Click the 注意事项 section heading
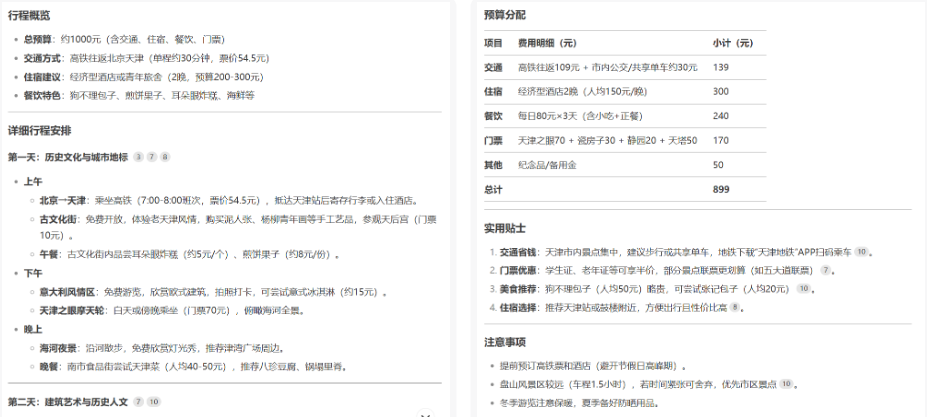 click(x=504, y=341)
